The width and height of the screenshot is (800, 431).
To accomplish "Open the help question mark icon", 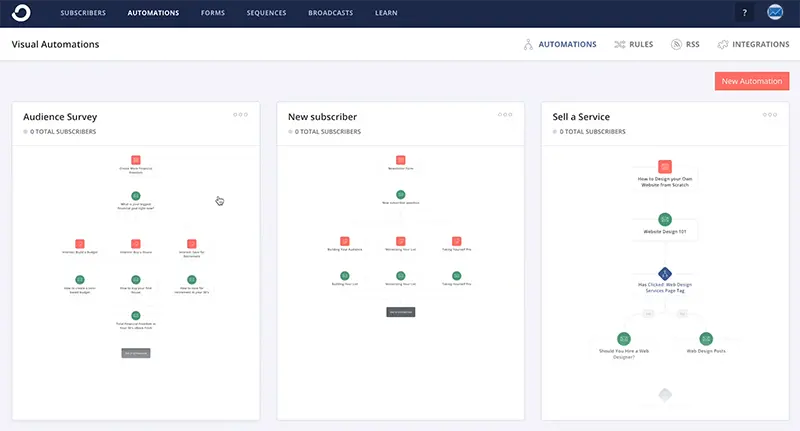I will click(x=744, y=13).
